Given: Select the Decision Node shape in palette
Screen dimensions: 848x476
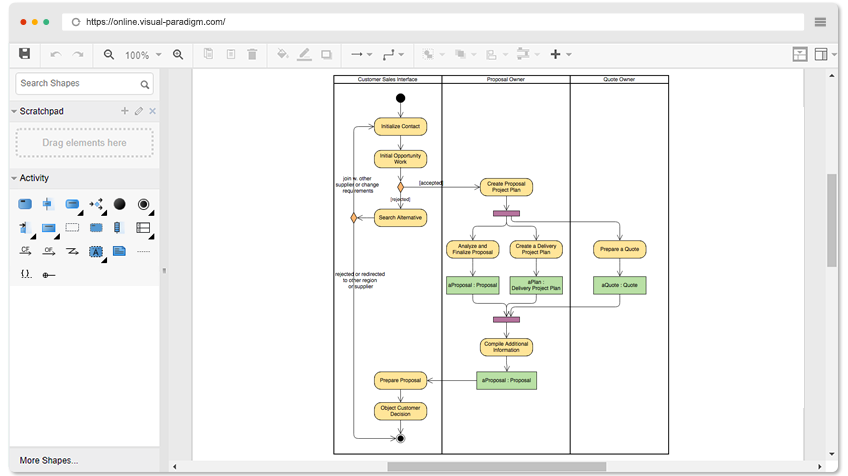Looking at the screenshot, I should tap(96, 204).
